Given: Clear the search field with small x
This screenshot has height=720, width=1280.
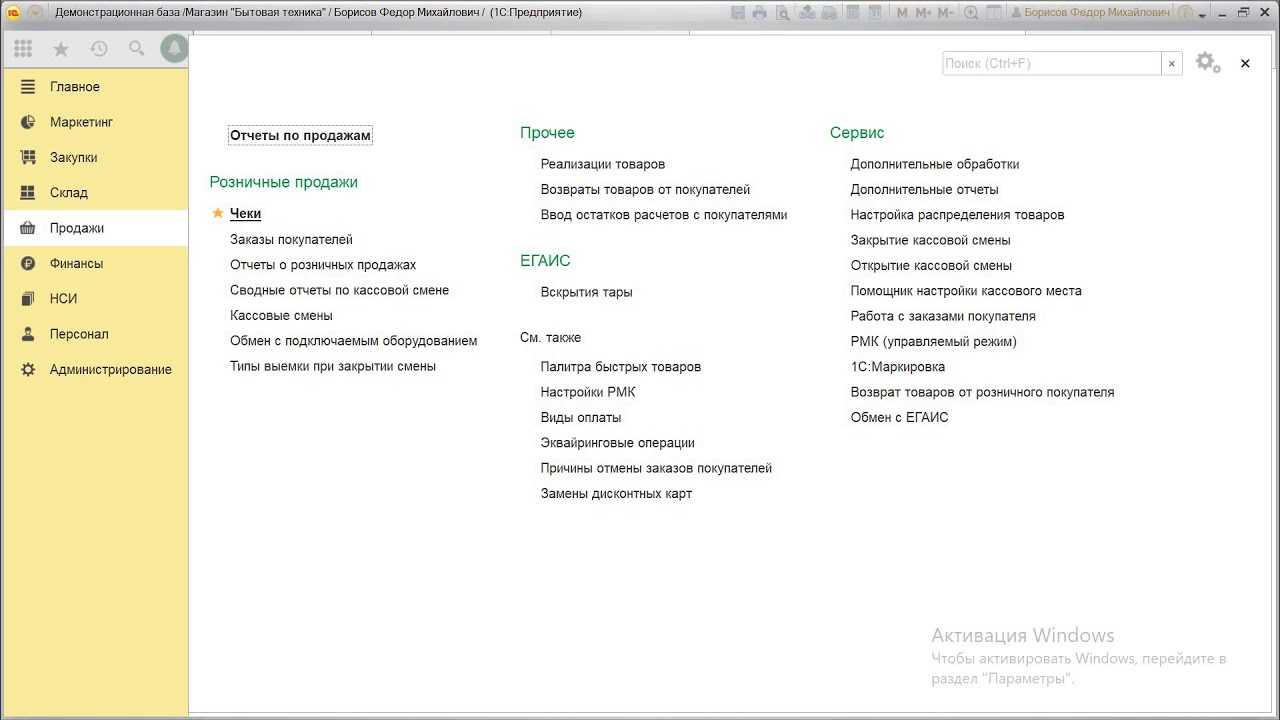Looking at the screenshot, I should click(1172, 63).
